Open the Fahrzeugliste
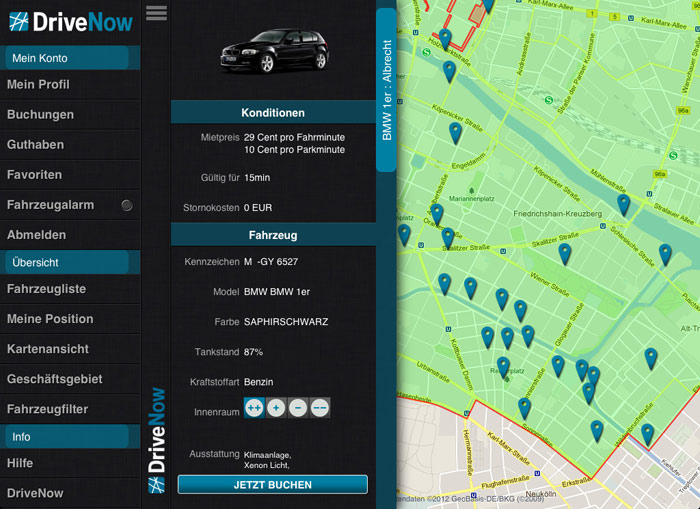 70,289
